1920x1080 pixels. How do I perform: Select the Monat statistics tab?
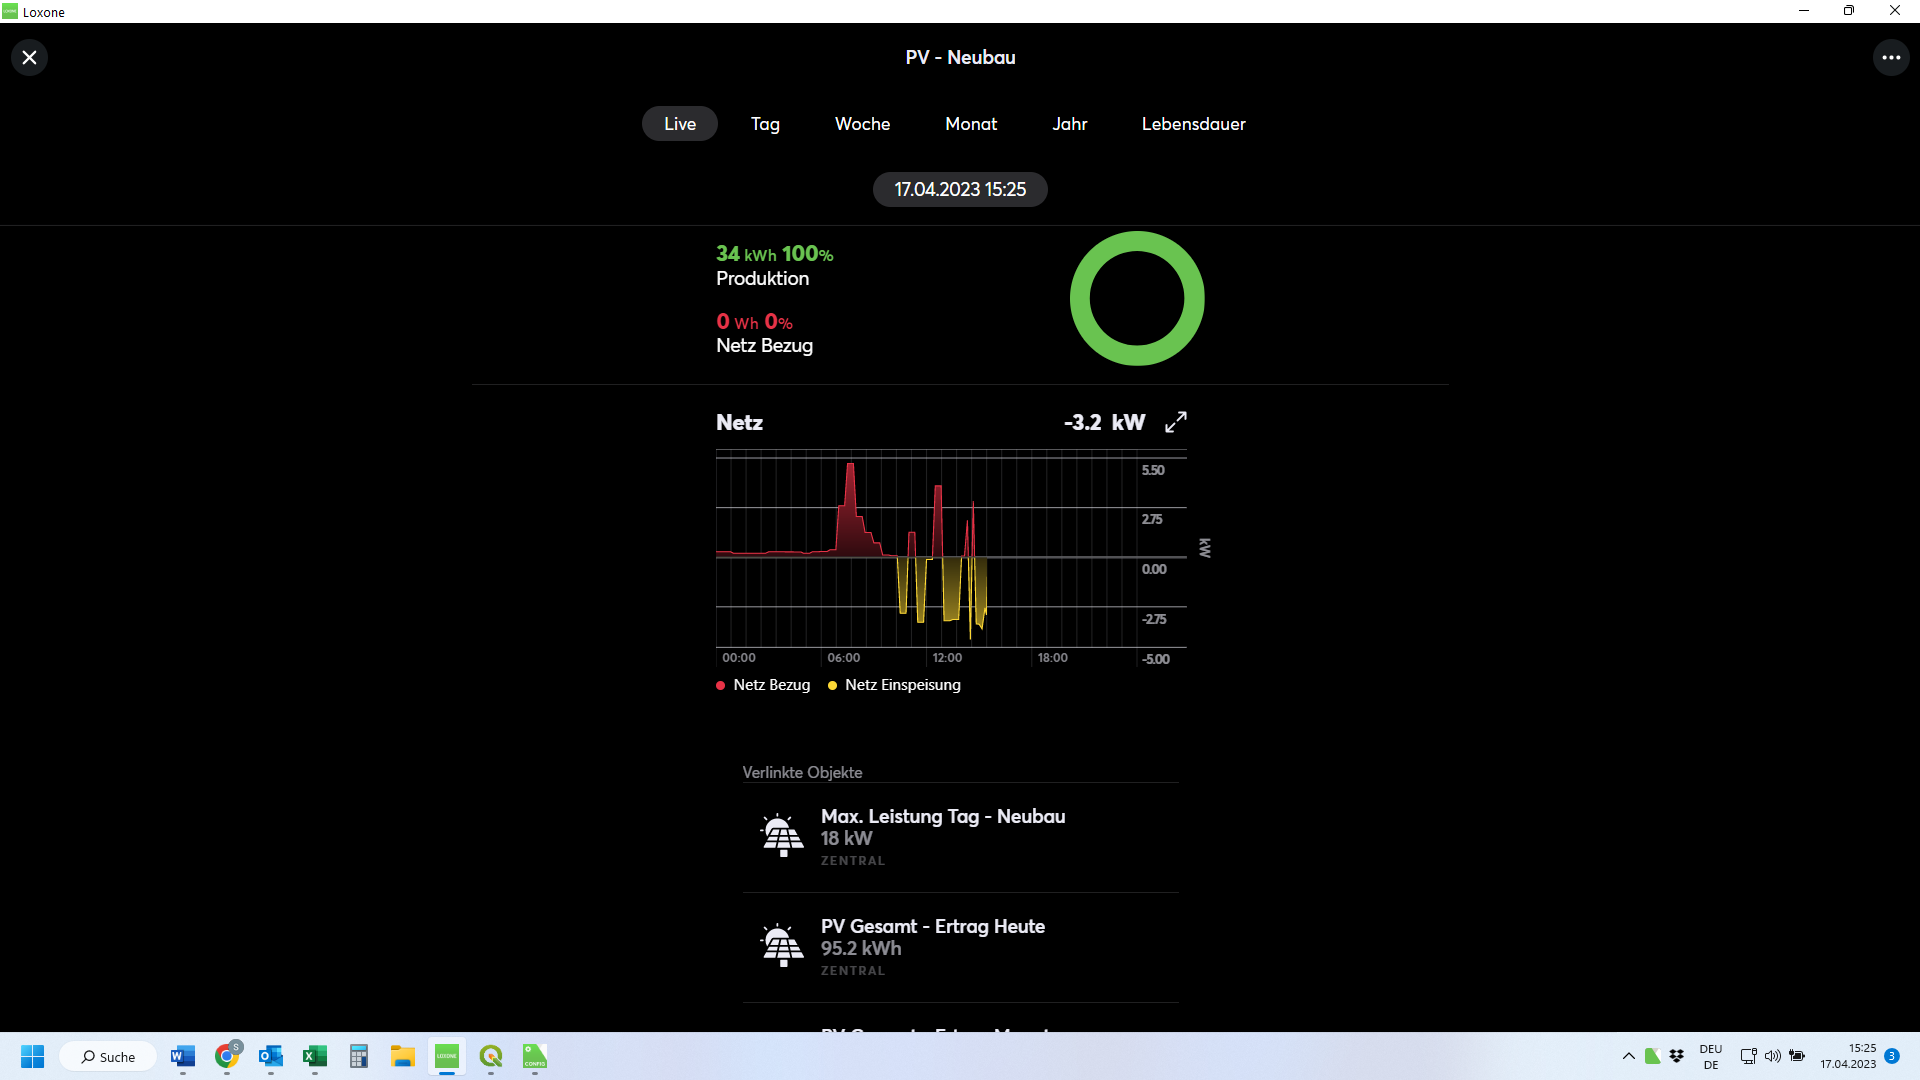tap(971, 124)
